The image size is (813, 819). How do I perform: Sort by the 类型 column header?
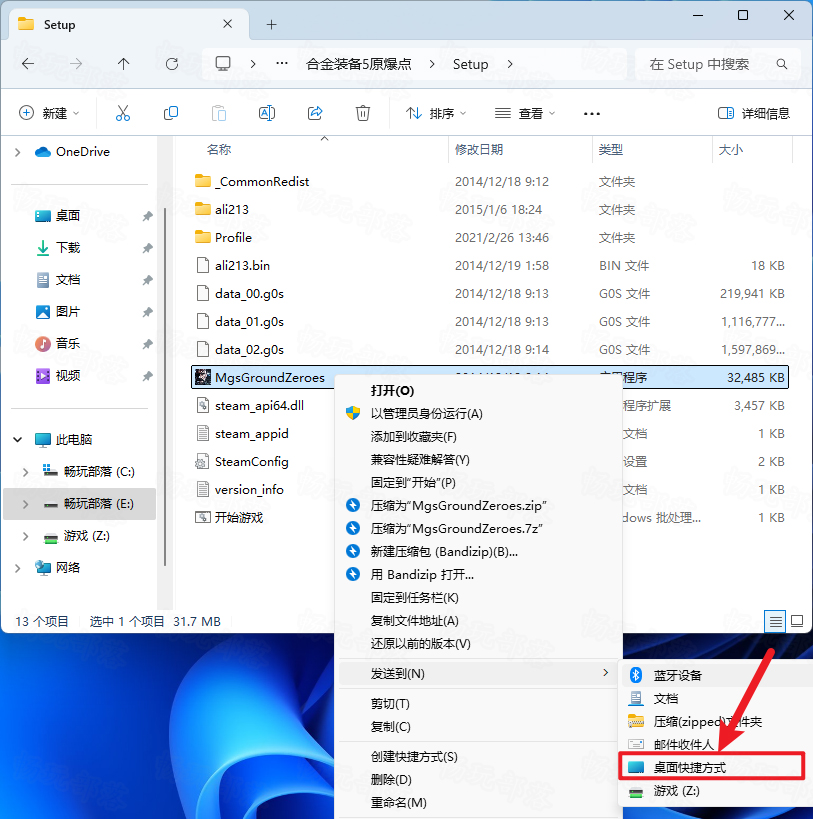point(610,150)
